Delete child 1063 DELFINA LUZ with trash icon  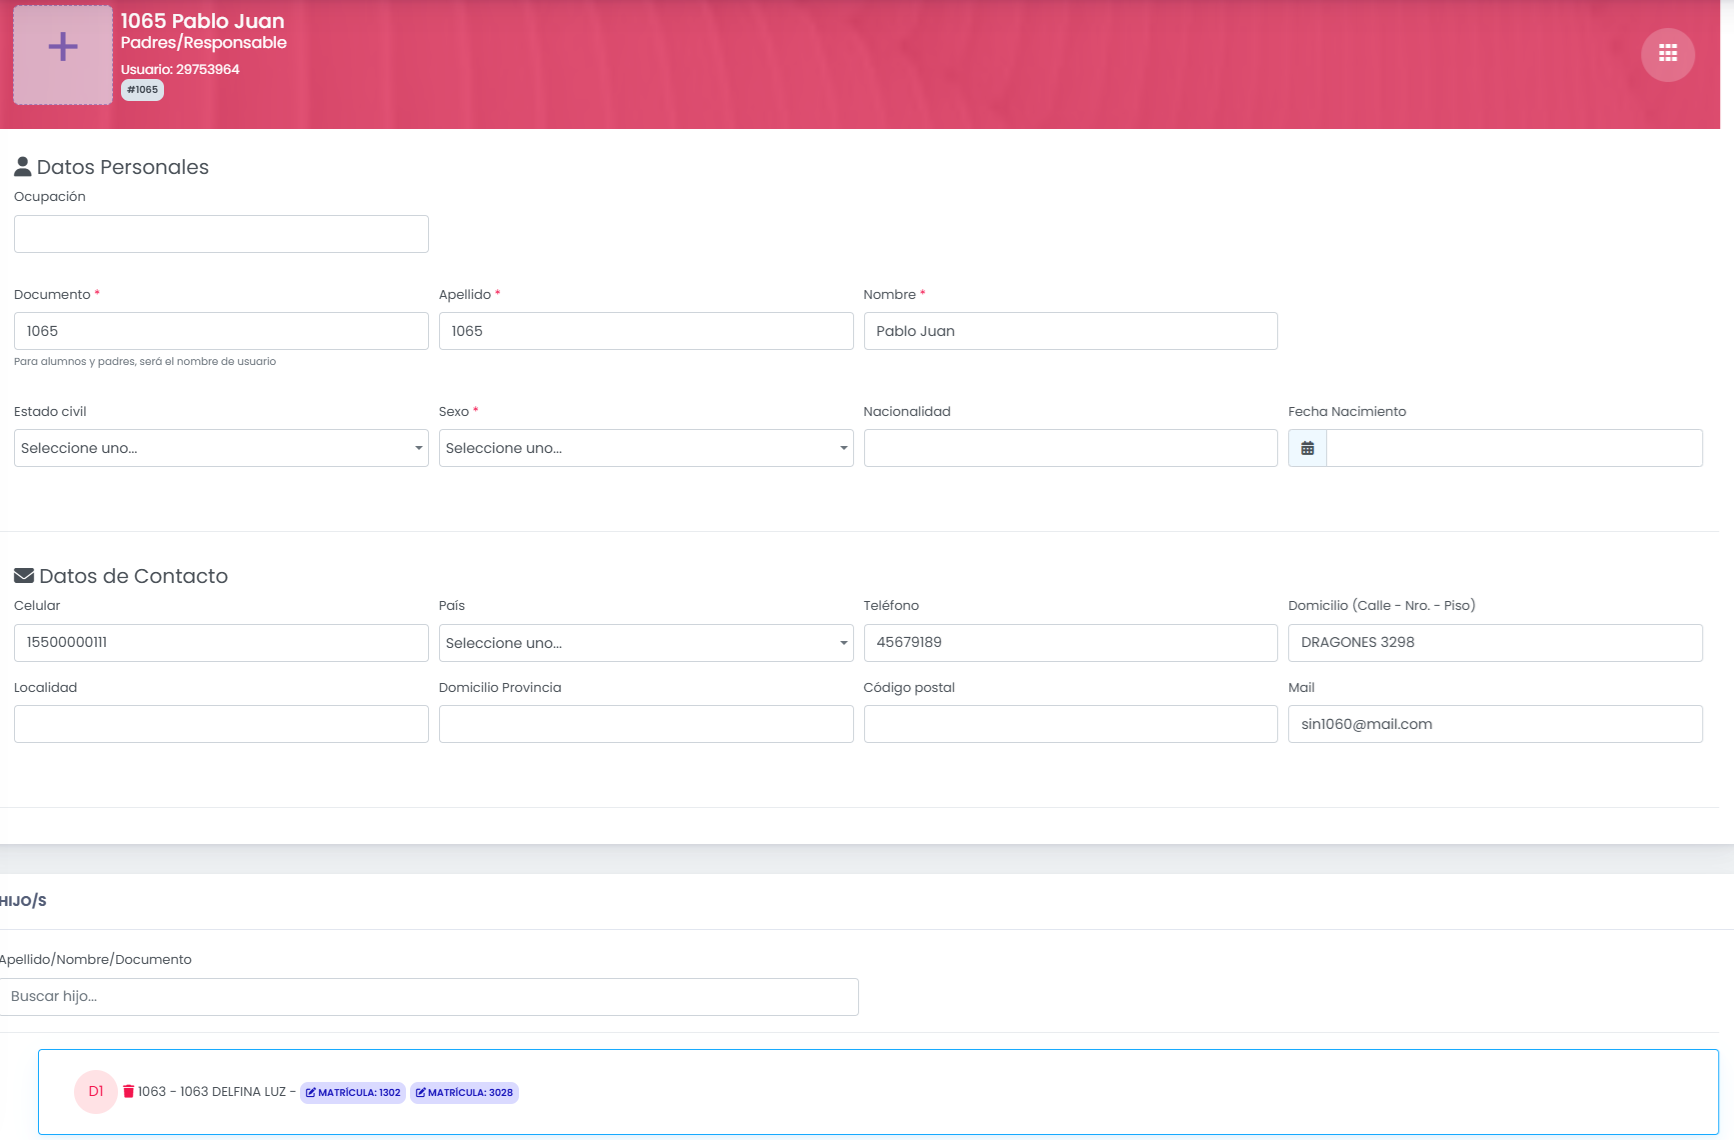[x=129, y=1091]
